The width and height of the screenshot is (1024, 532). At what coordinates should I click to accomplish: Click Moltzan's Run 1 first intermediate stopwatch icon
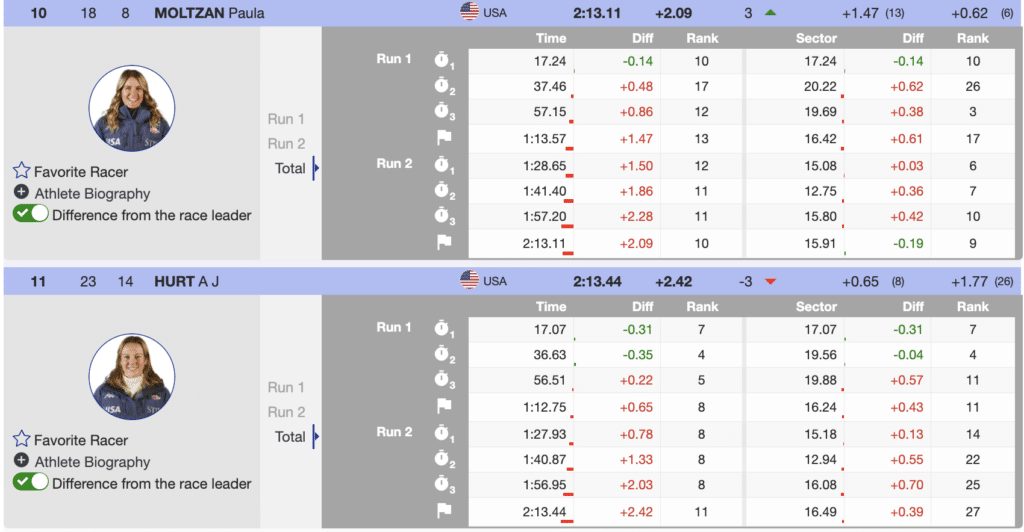tap(444, 60)
